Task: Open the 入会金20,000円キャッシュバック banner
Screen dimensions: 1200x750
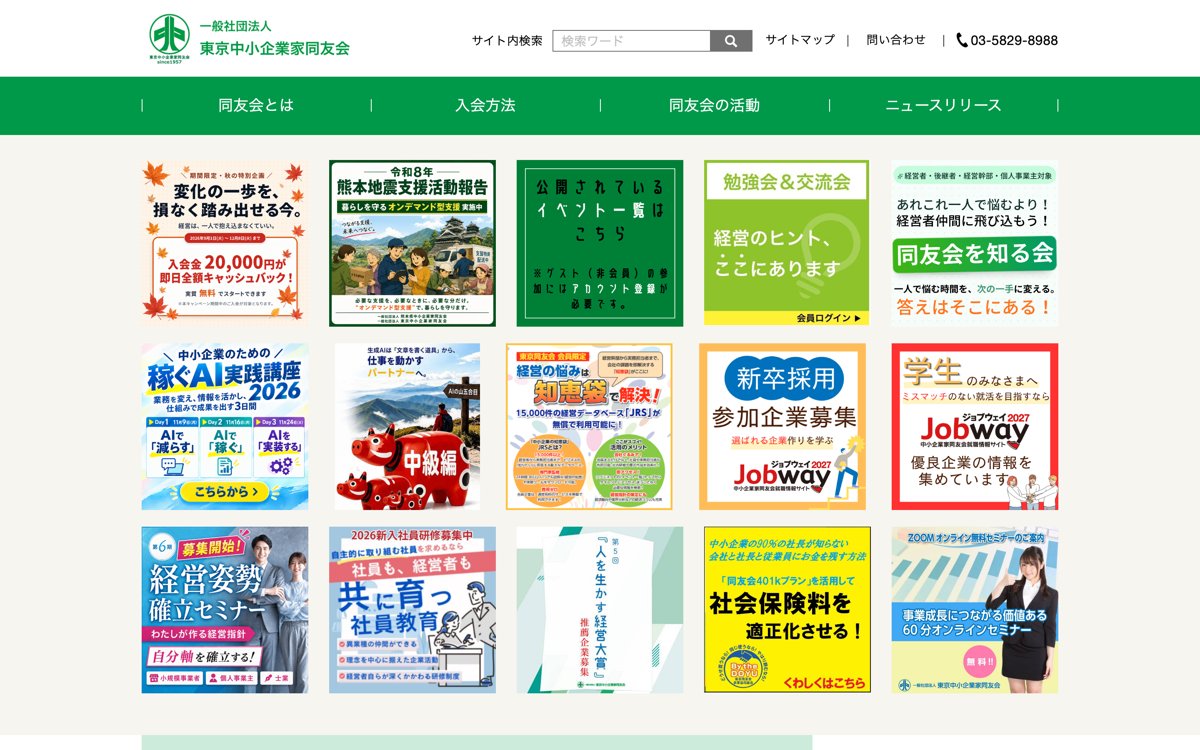Action: point(225,243)
